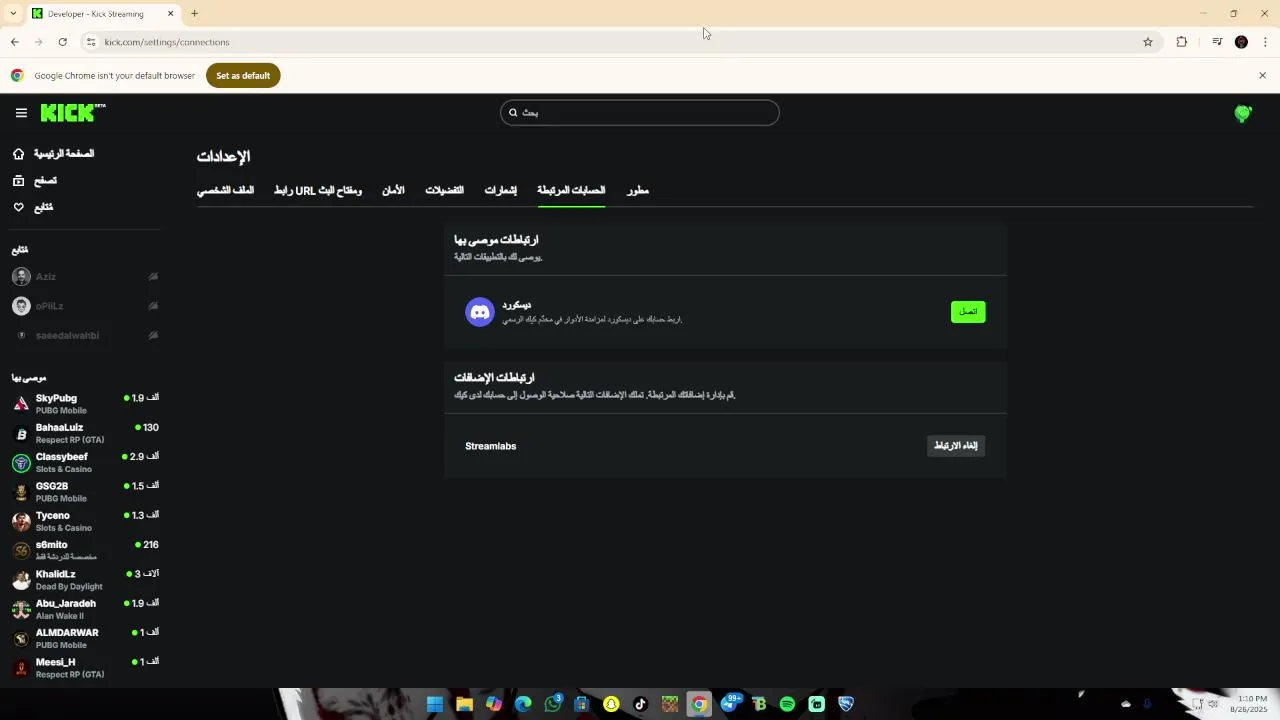Open followed channel Aziz
The width and height of the screenshot is (1280, 720).
[x=46, y=277]
